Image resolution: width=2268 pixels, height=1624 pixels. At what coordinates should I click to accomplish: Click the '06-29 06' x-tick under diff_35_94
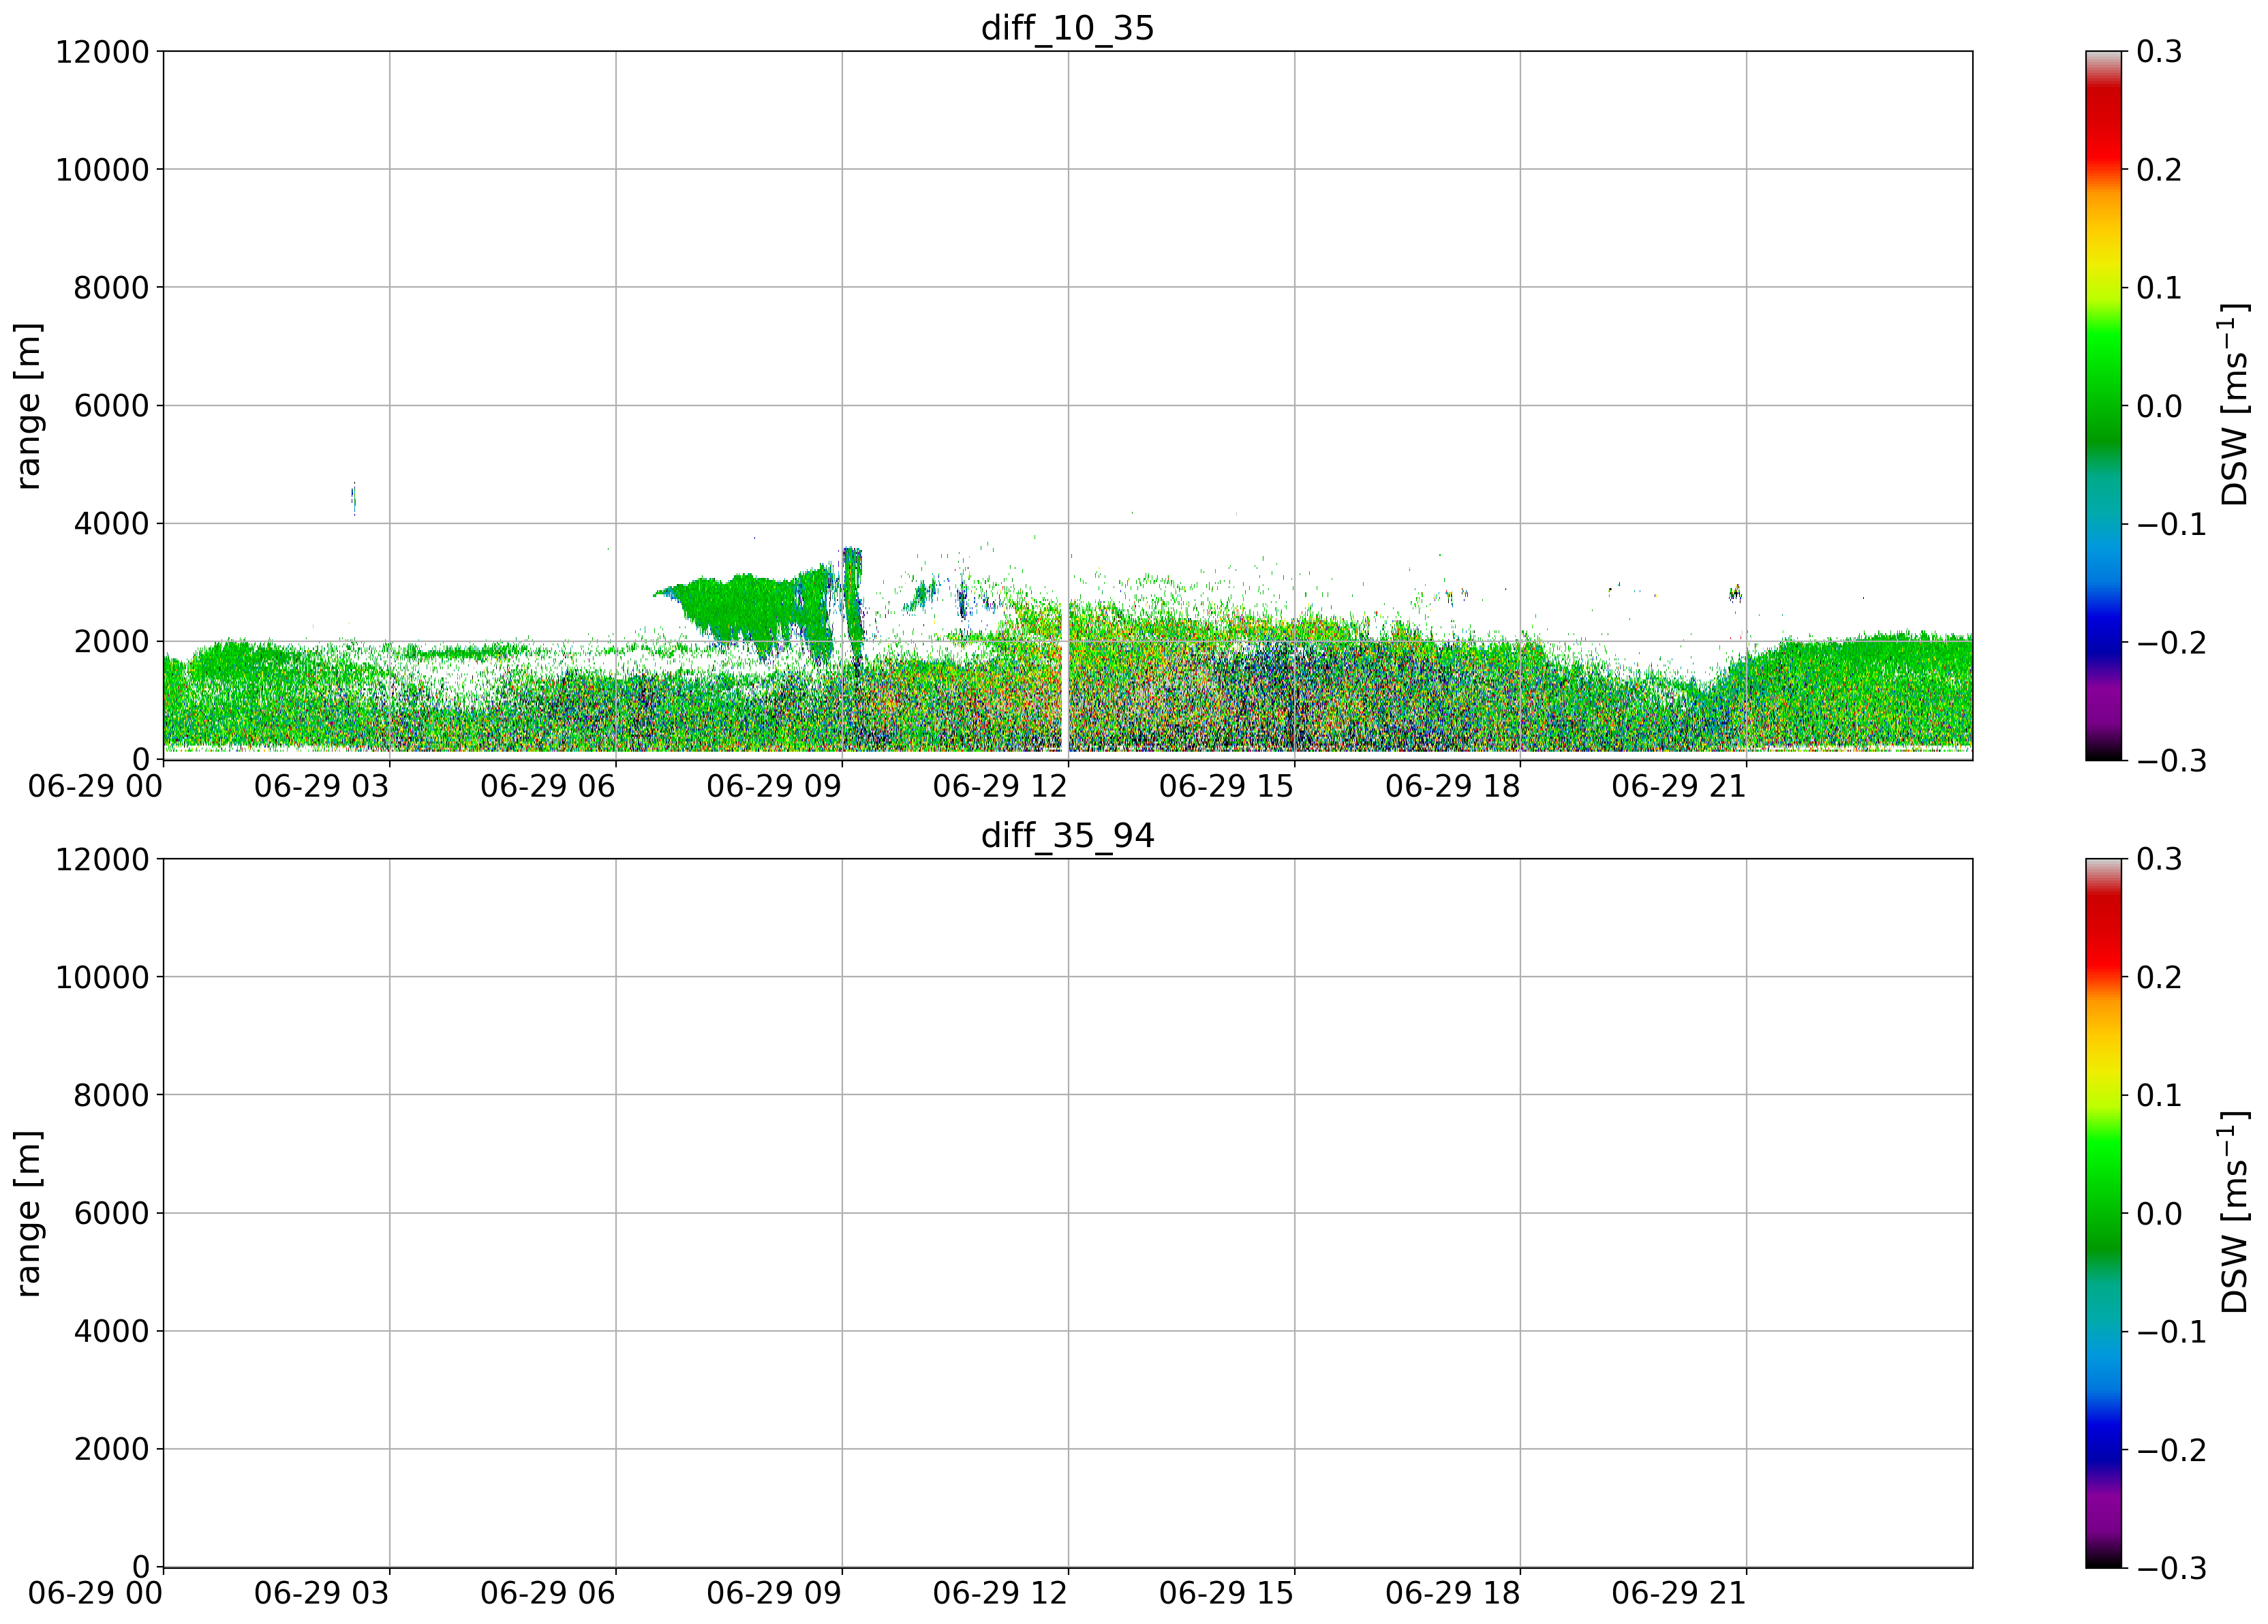[547, 1595]
